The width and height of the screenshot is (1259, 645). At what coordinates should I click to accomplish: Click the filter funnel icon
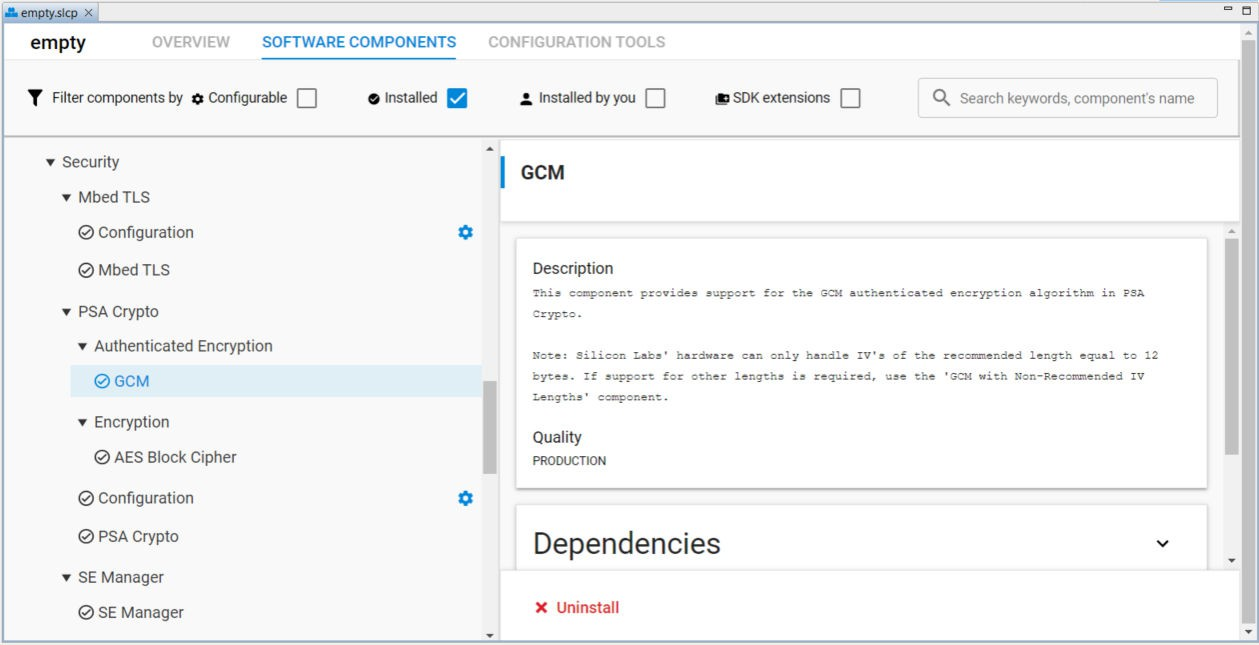coord(34,97)
